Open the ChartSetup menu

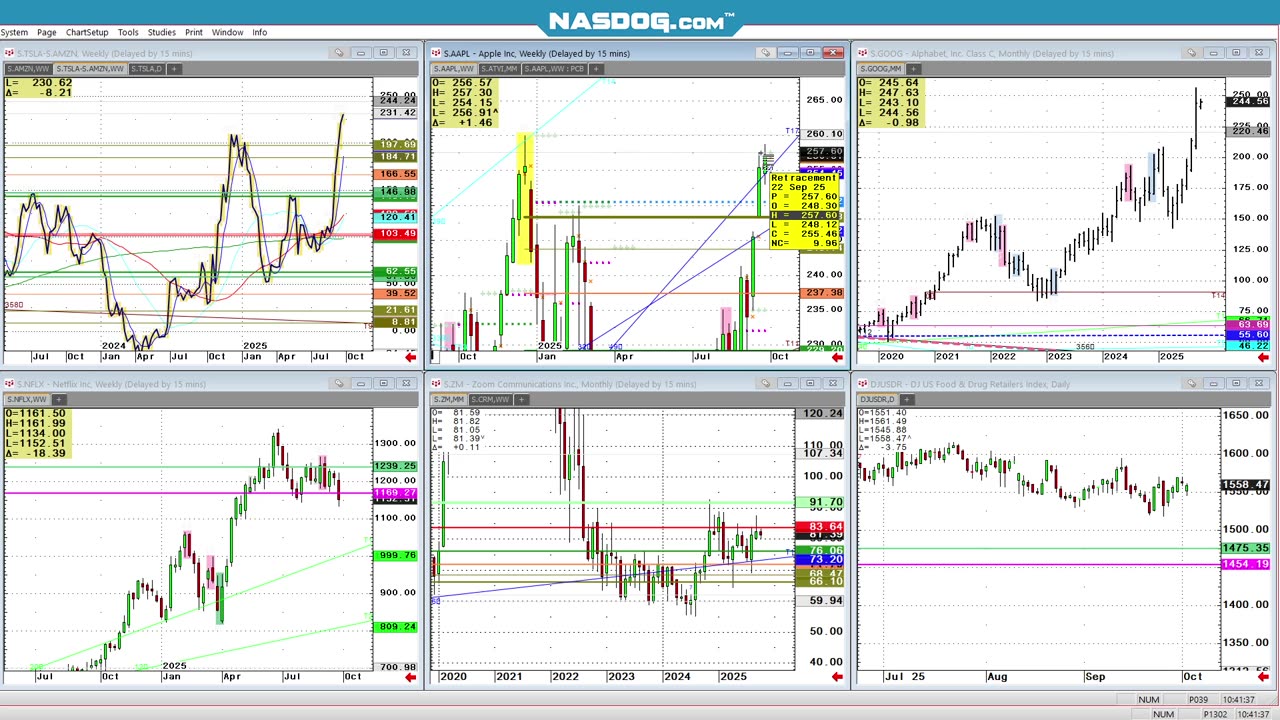(87, 32)
